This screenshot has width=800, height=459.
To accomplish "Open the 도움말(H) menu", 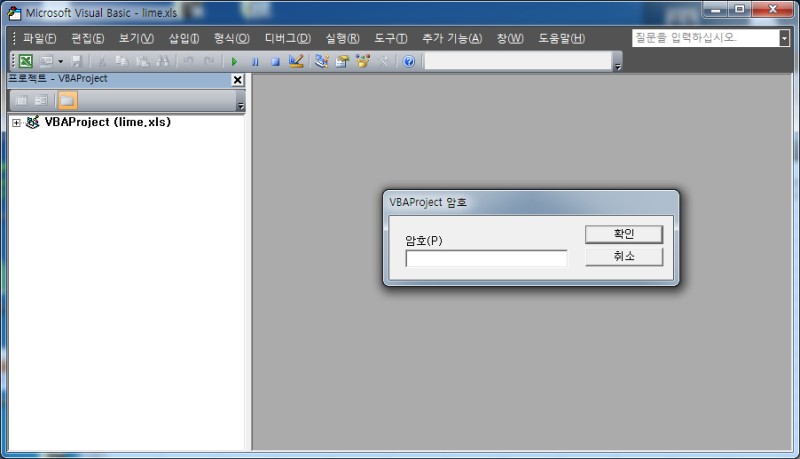I will 562,38.
